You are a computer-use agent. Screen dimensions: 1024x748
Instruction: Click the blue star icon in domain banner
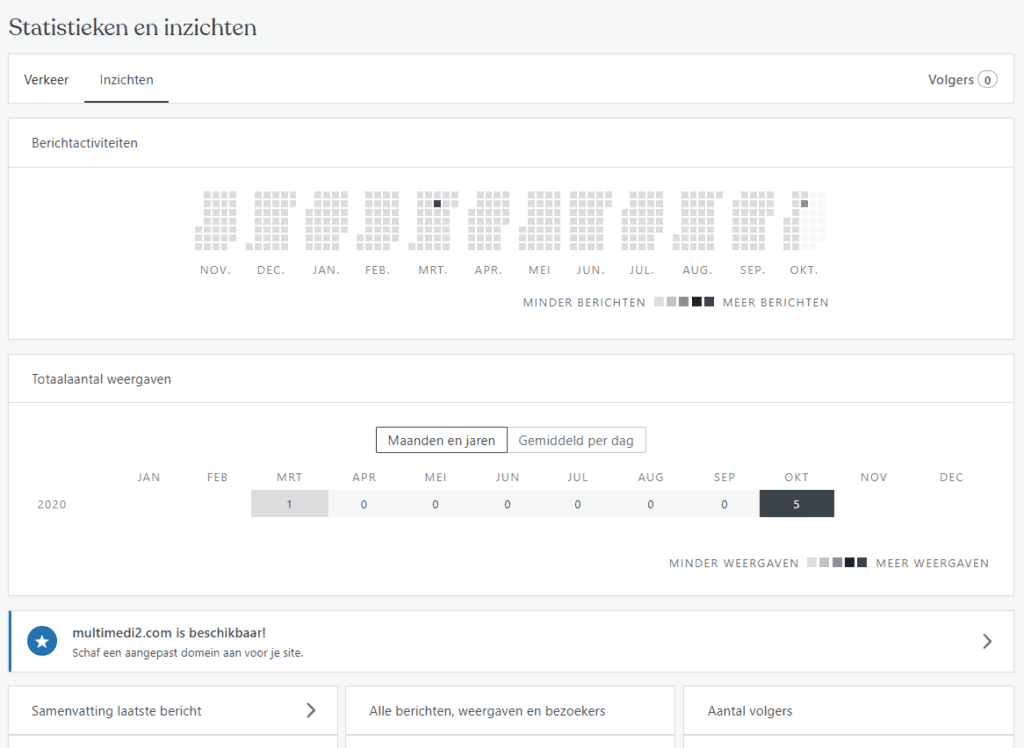pyautogui.click(x=42, y=642)
